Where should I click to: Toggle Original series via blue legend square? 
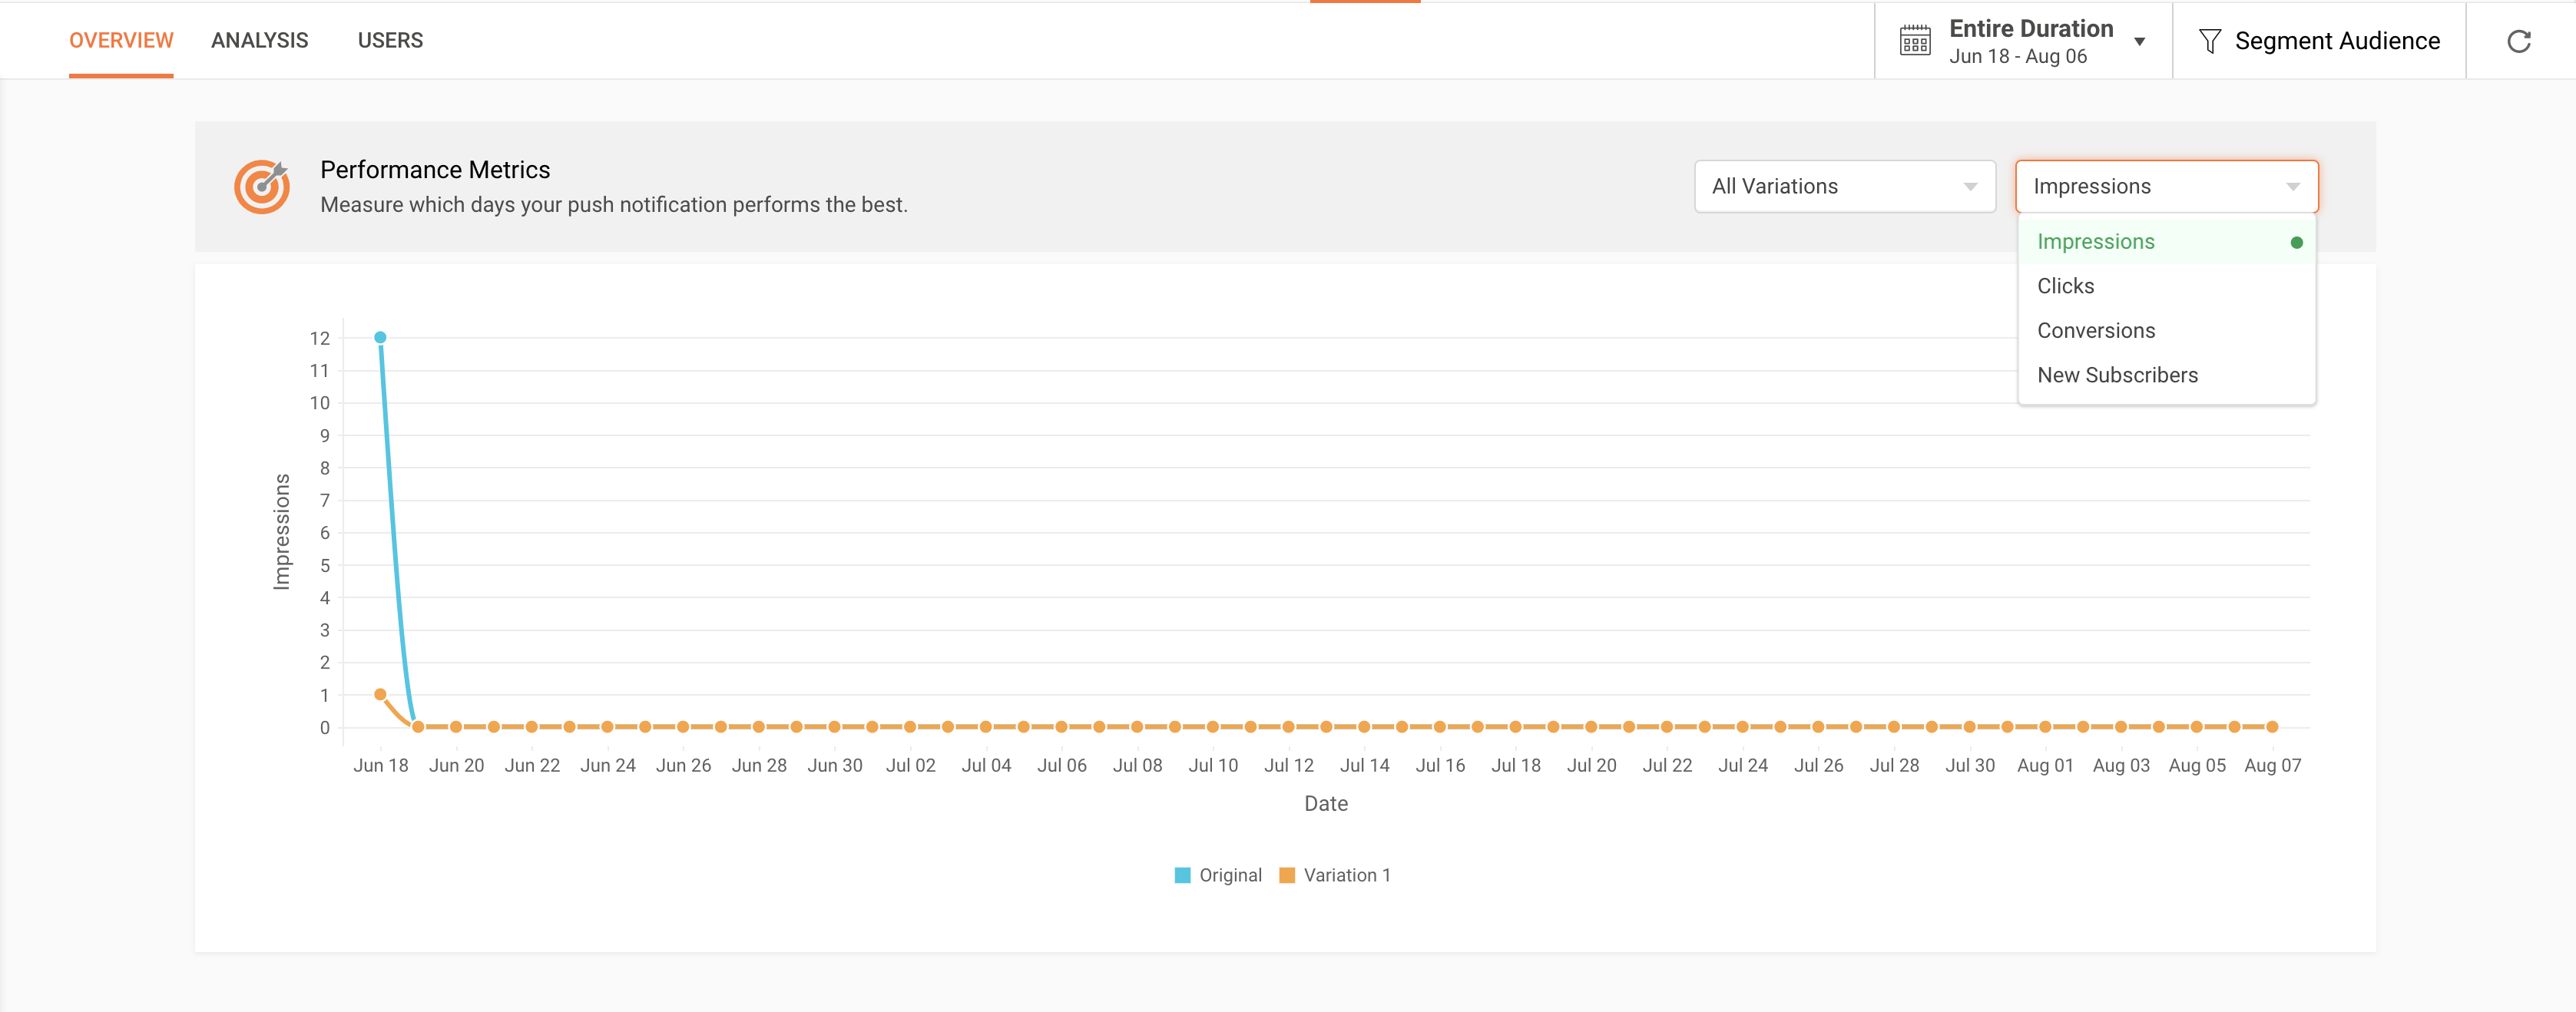[1182, 875]
